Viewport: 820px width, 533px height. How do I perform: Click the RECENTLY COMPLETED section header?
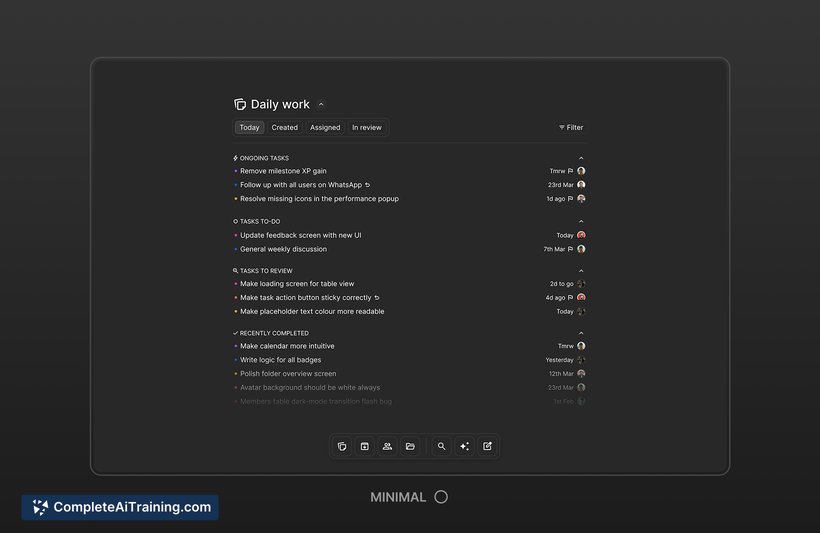point(274,333)
